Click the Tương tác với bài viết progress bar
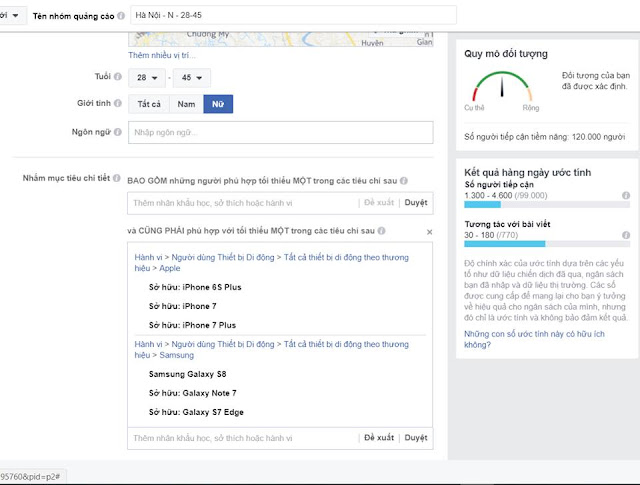 click(x=547, y=244)
